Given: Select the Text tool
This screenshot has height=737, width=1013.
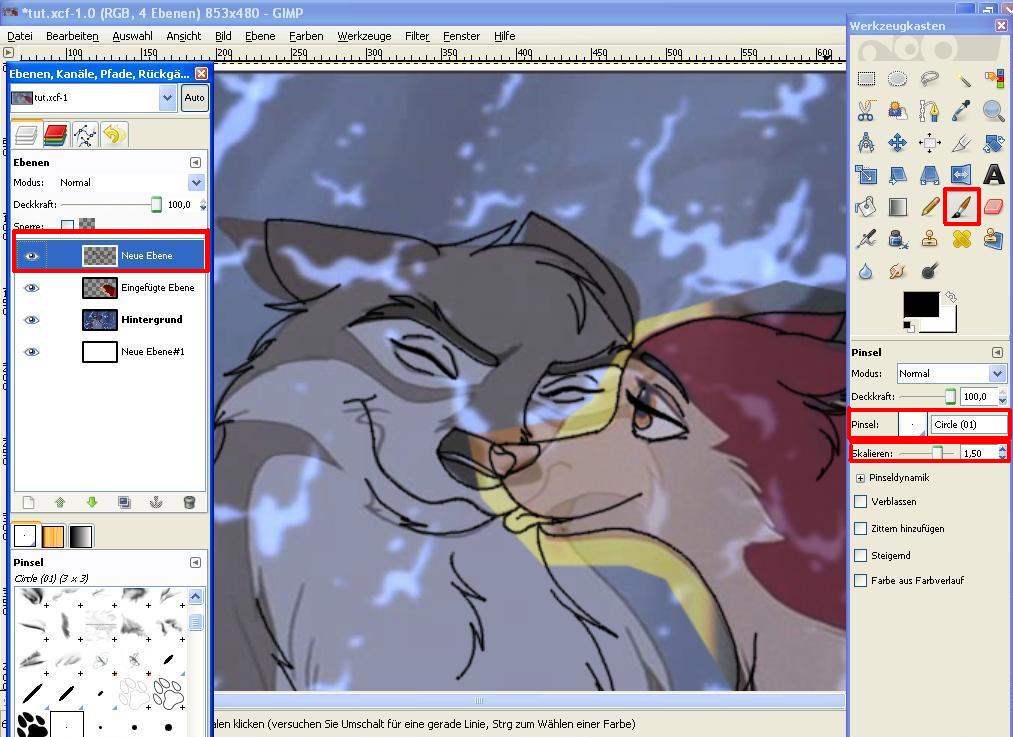Looking at the screenshot, I should [994, 174].
